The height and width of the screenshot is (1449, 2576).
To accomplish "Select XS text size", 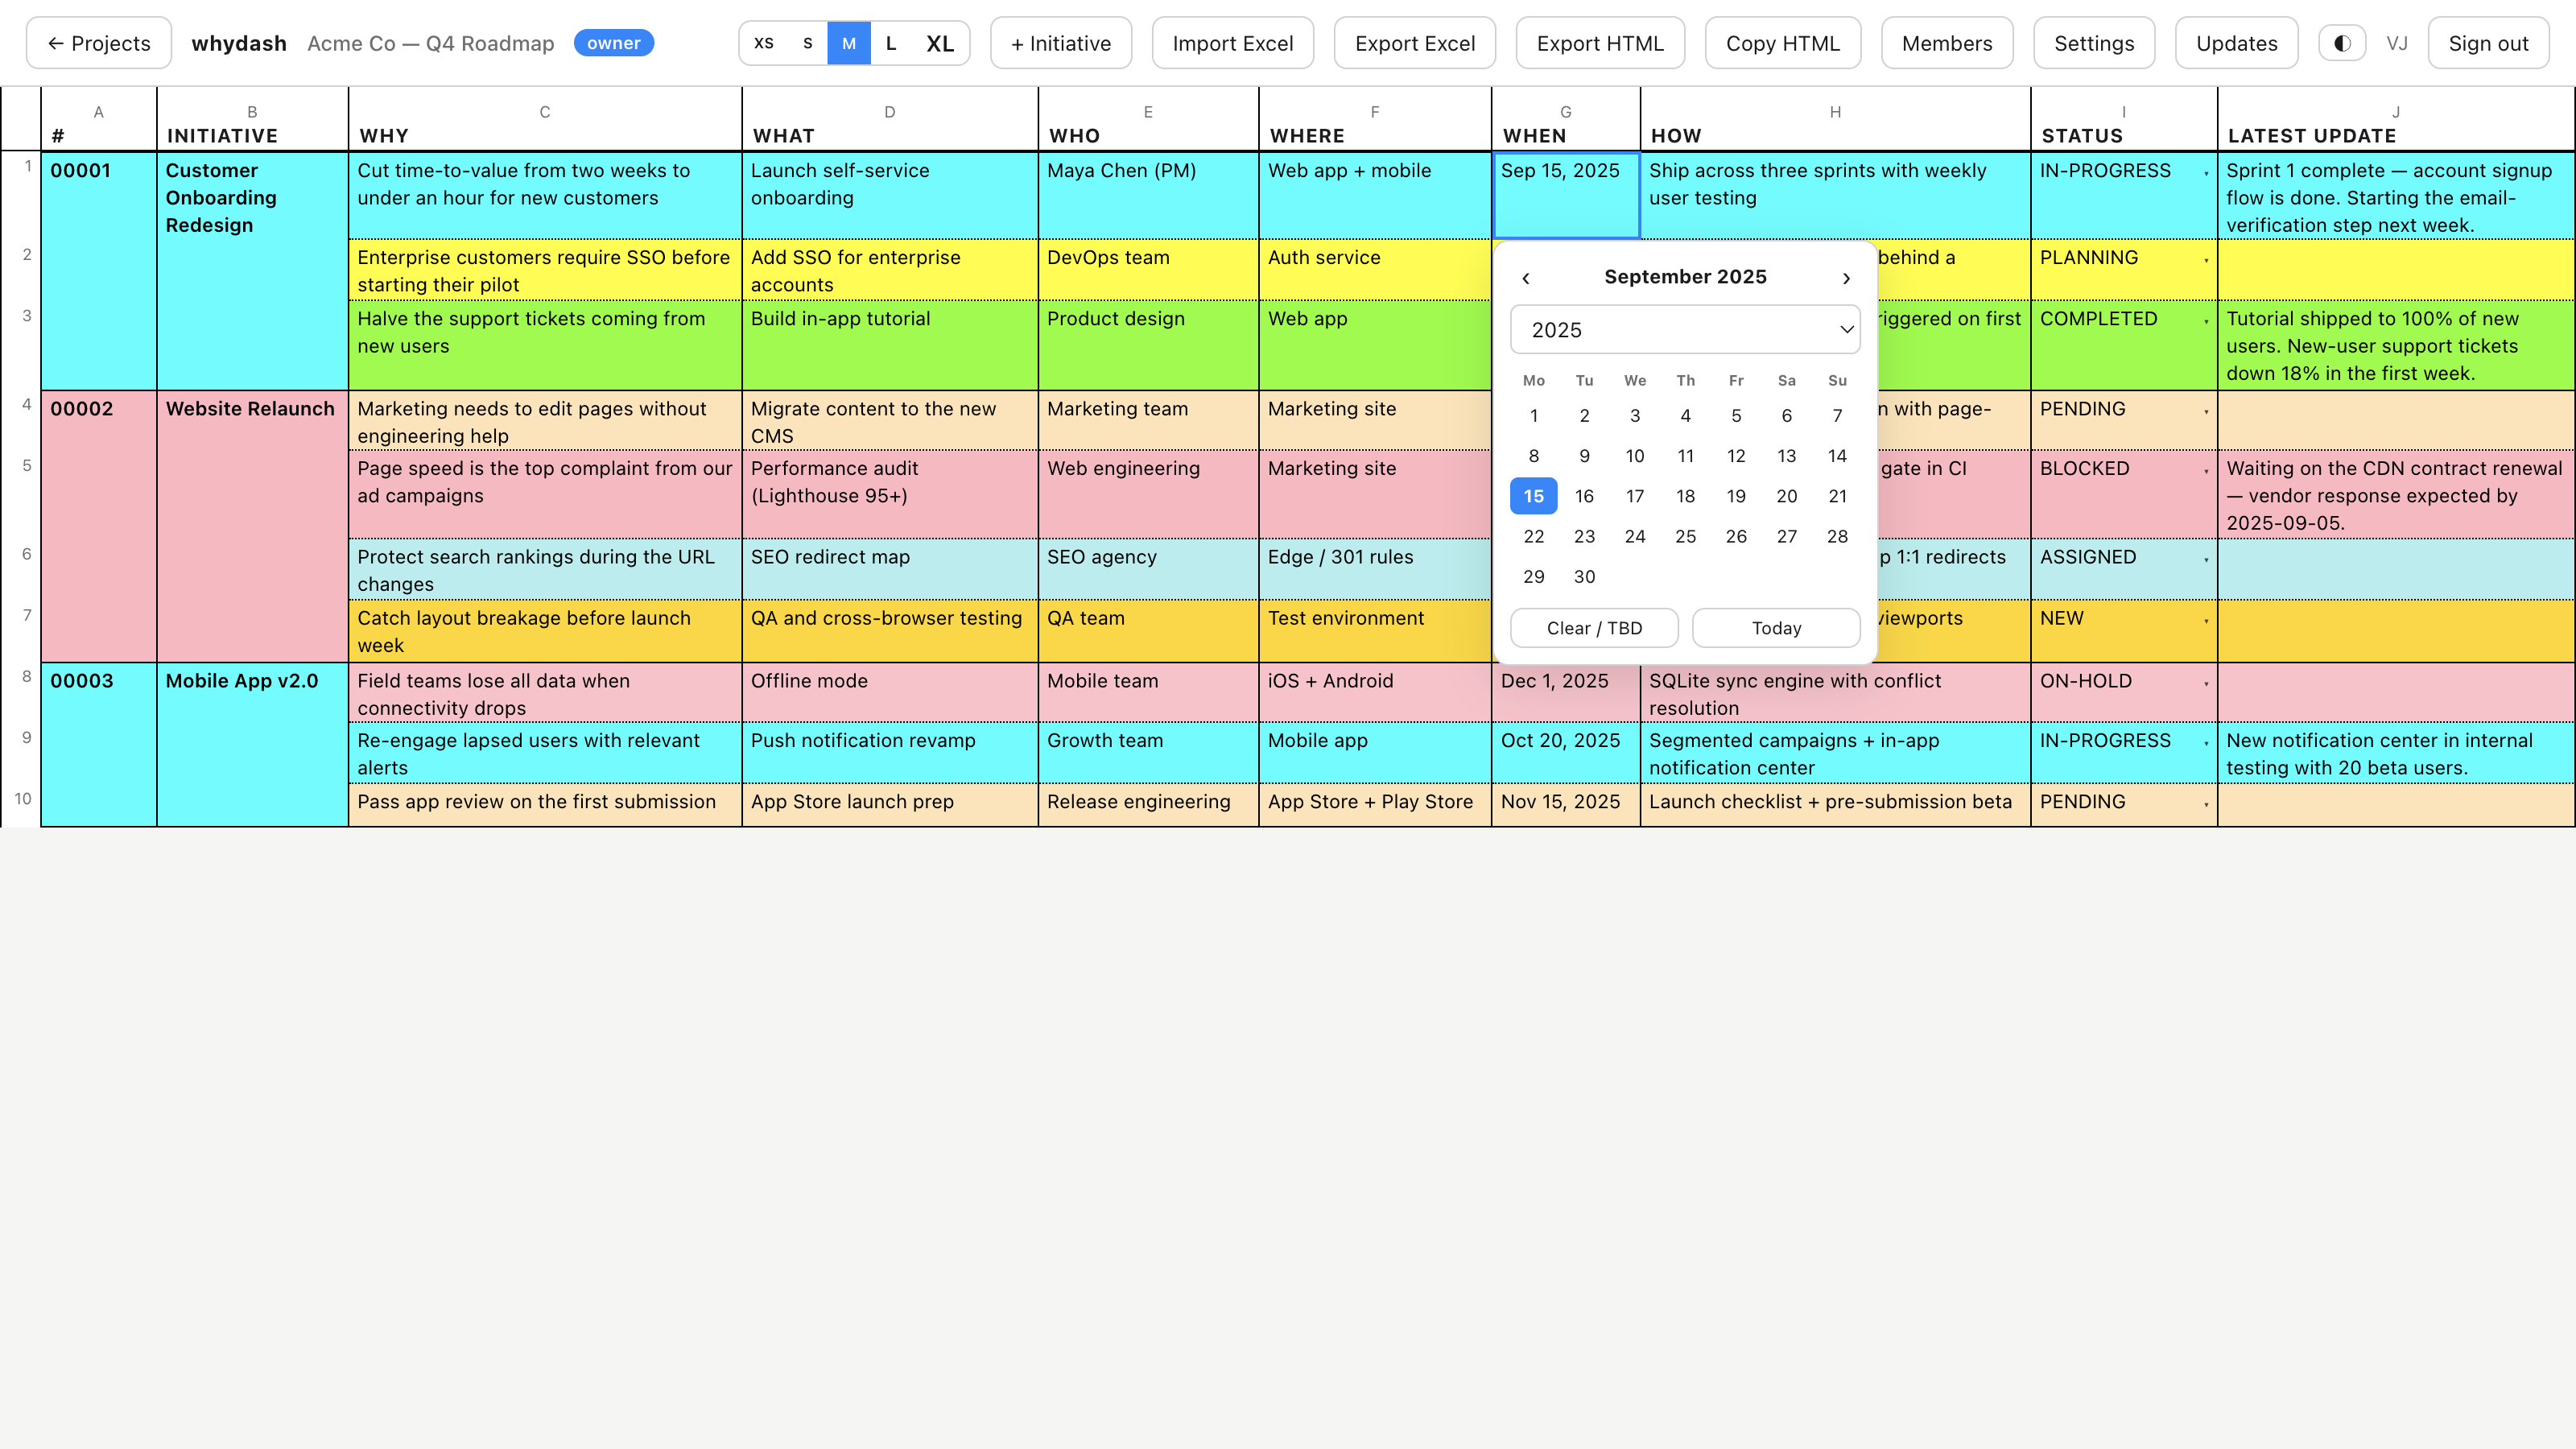I will coord(763,43).
